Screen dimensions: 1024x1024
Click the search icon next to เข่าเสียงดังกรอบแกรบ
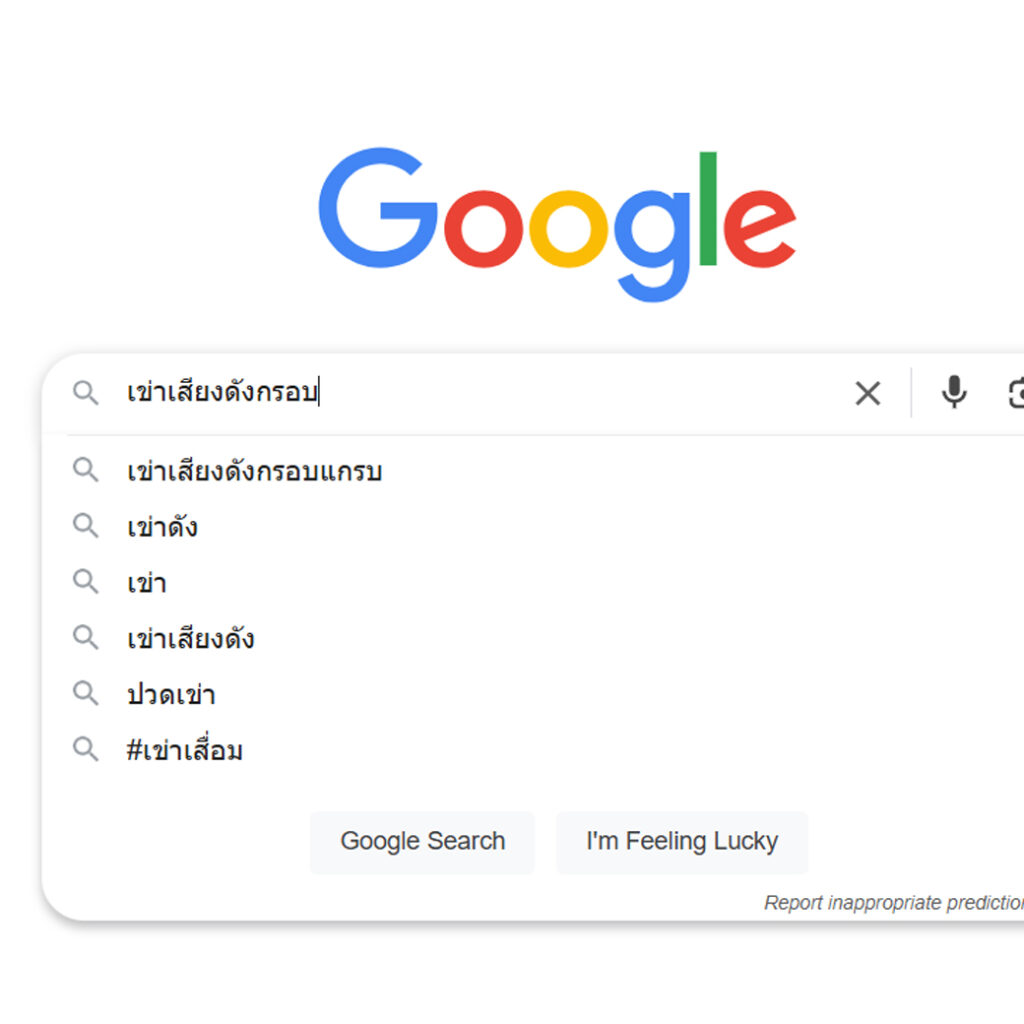pos(85,470)
